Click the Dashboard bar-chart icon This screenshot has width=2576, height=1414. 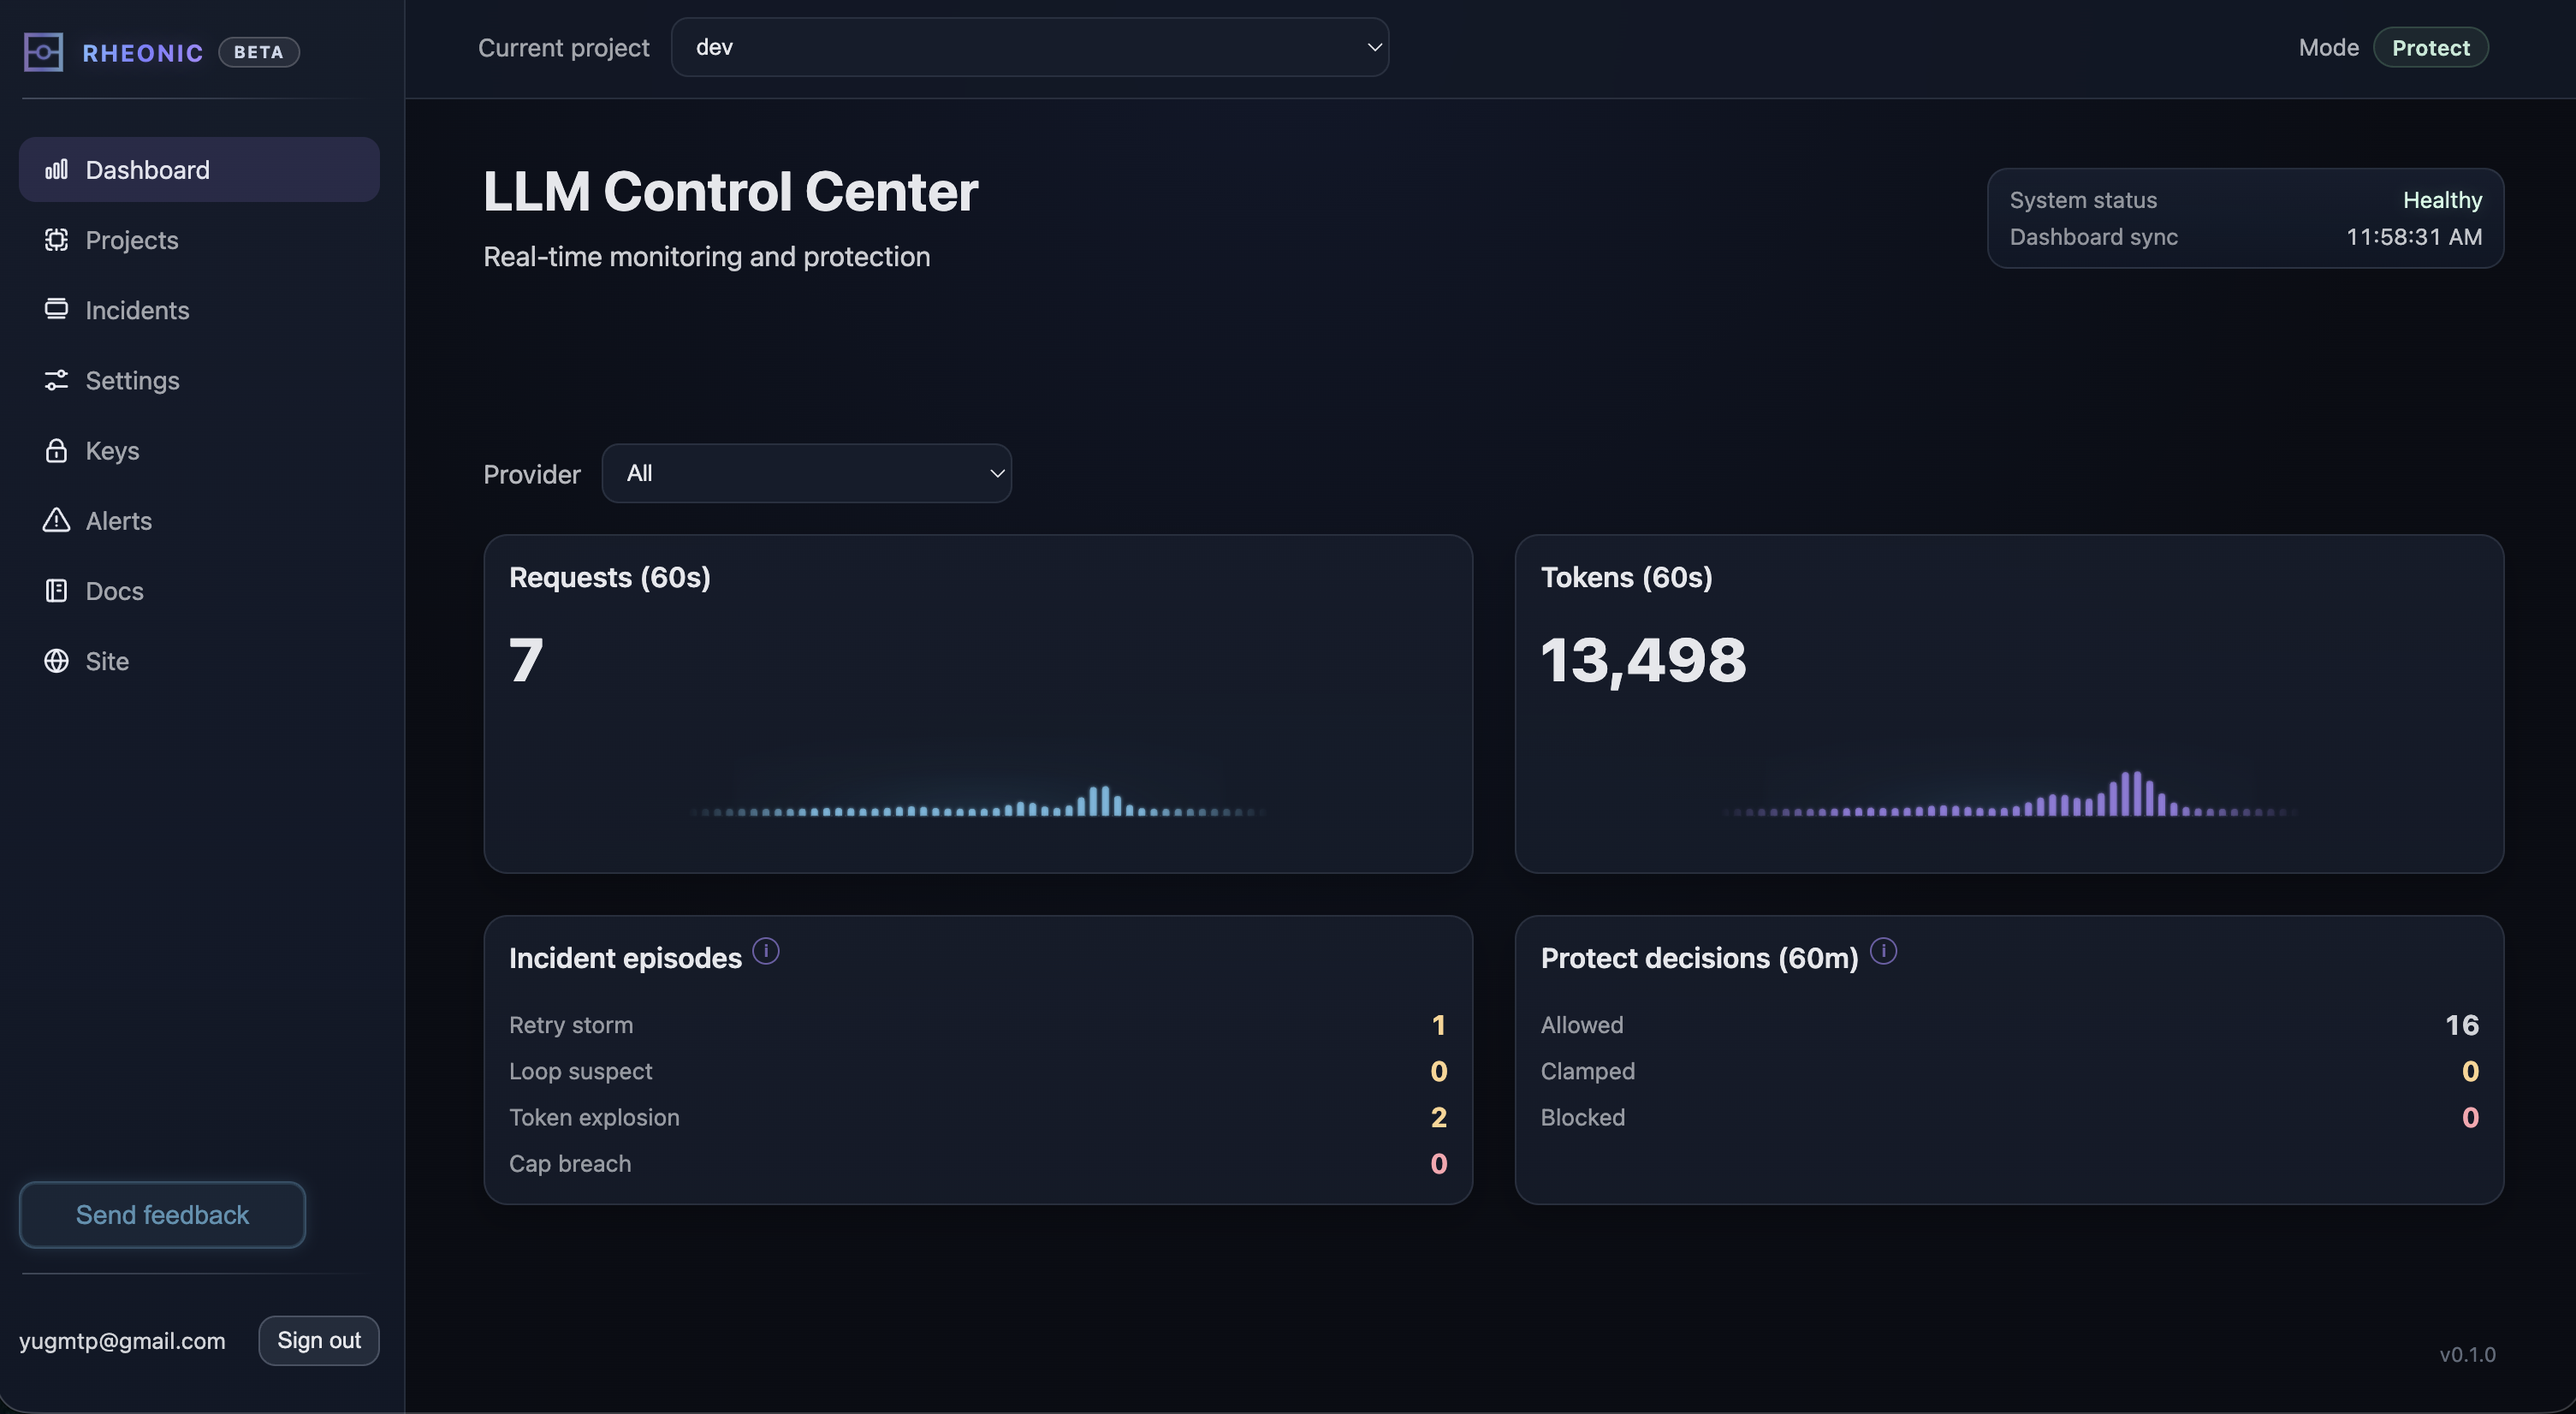[x=56, y=169]
